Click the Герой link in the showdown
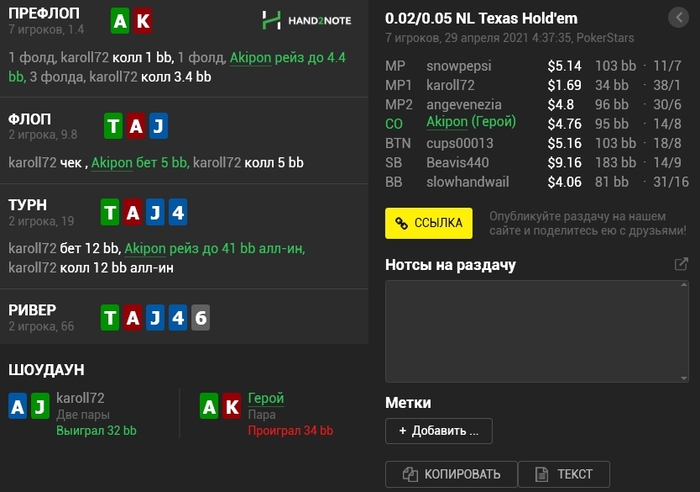700x492 pixels. pos(266,397)
